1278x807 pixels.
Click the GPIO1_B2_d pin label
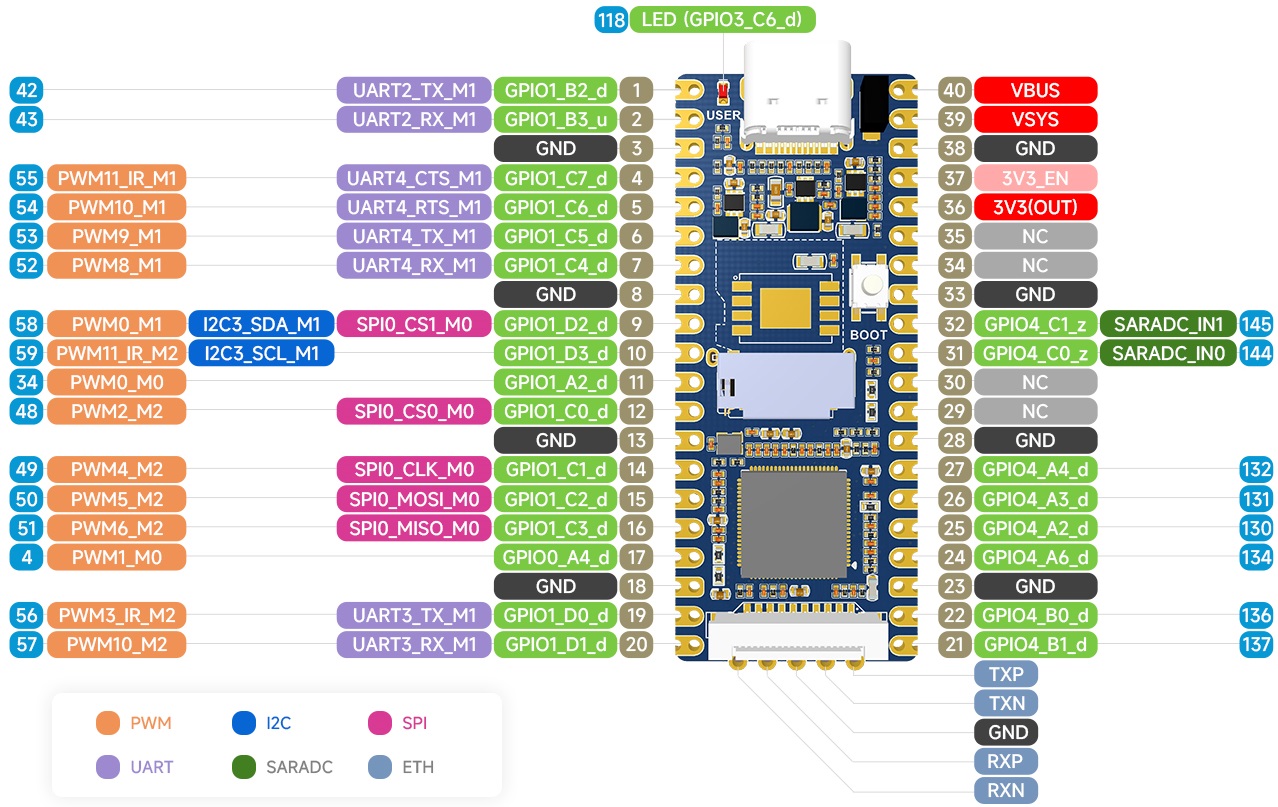tap(555, 90)
